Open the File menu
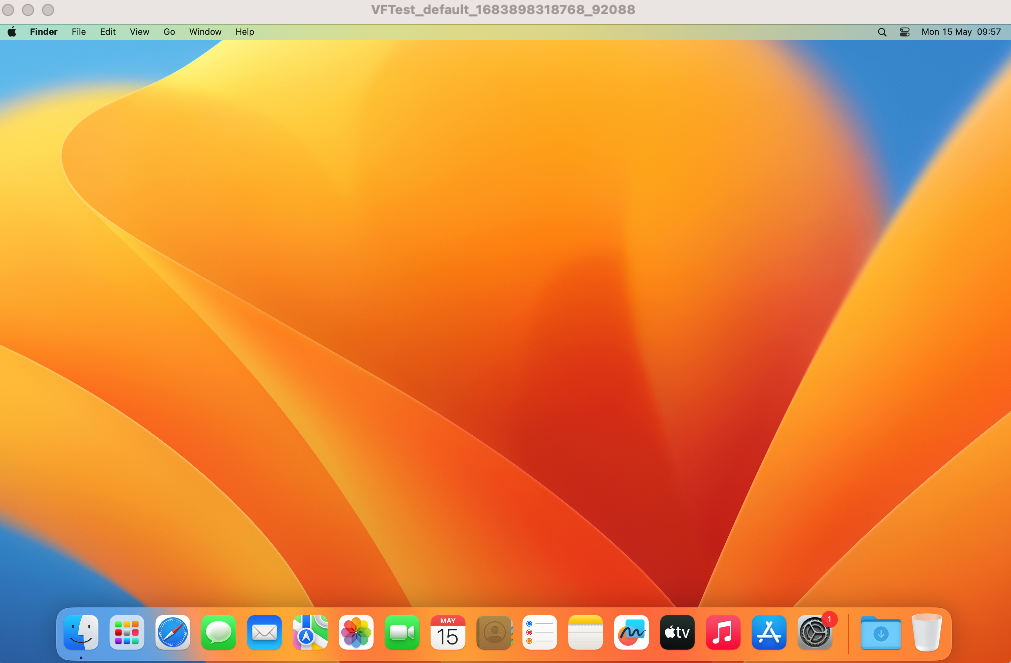Image resolution: width=1011 pixels, height=663 pixels. pos(78,32)
